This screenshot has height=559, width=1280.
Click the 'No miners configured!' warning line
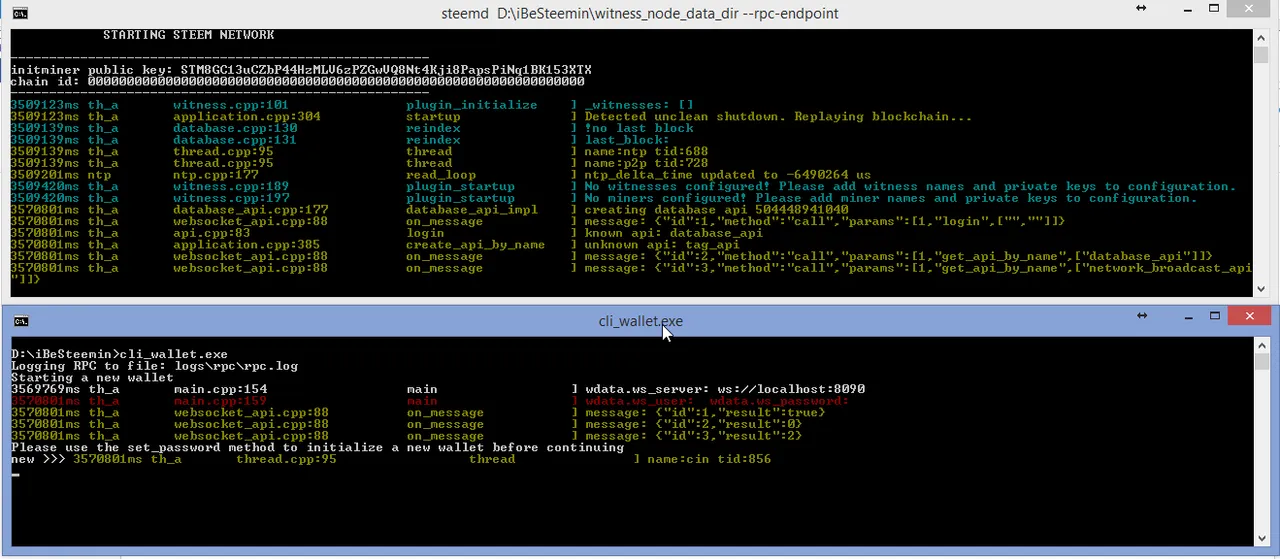tap(890, 198)
